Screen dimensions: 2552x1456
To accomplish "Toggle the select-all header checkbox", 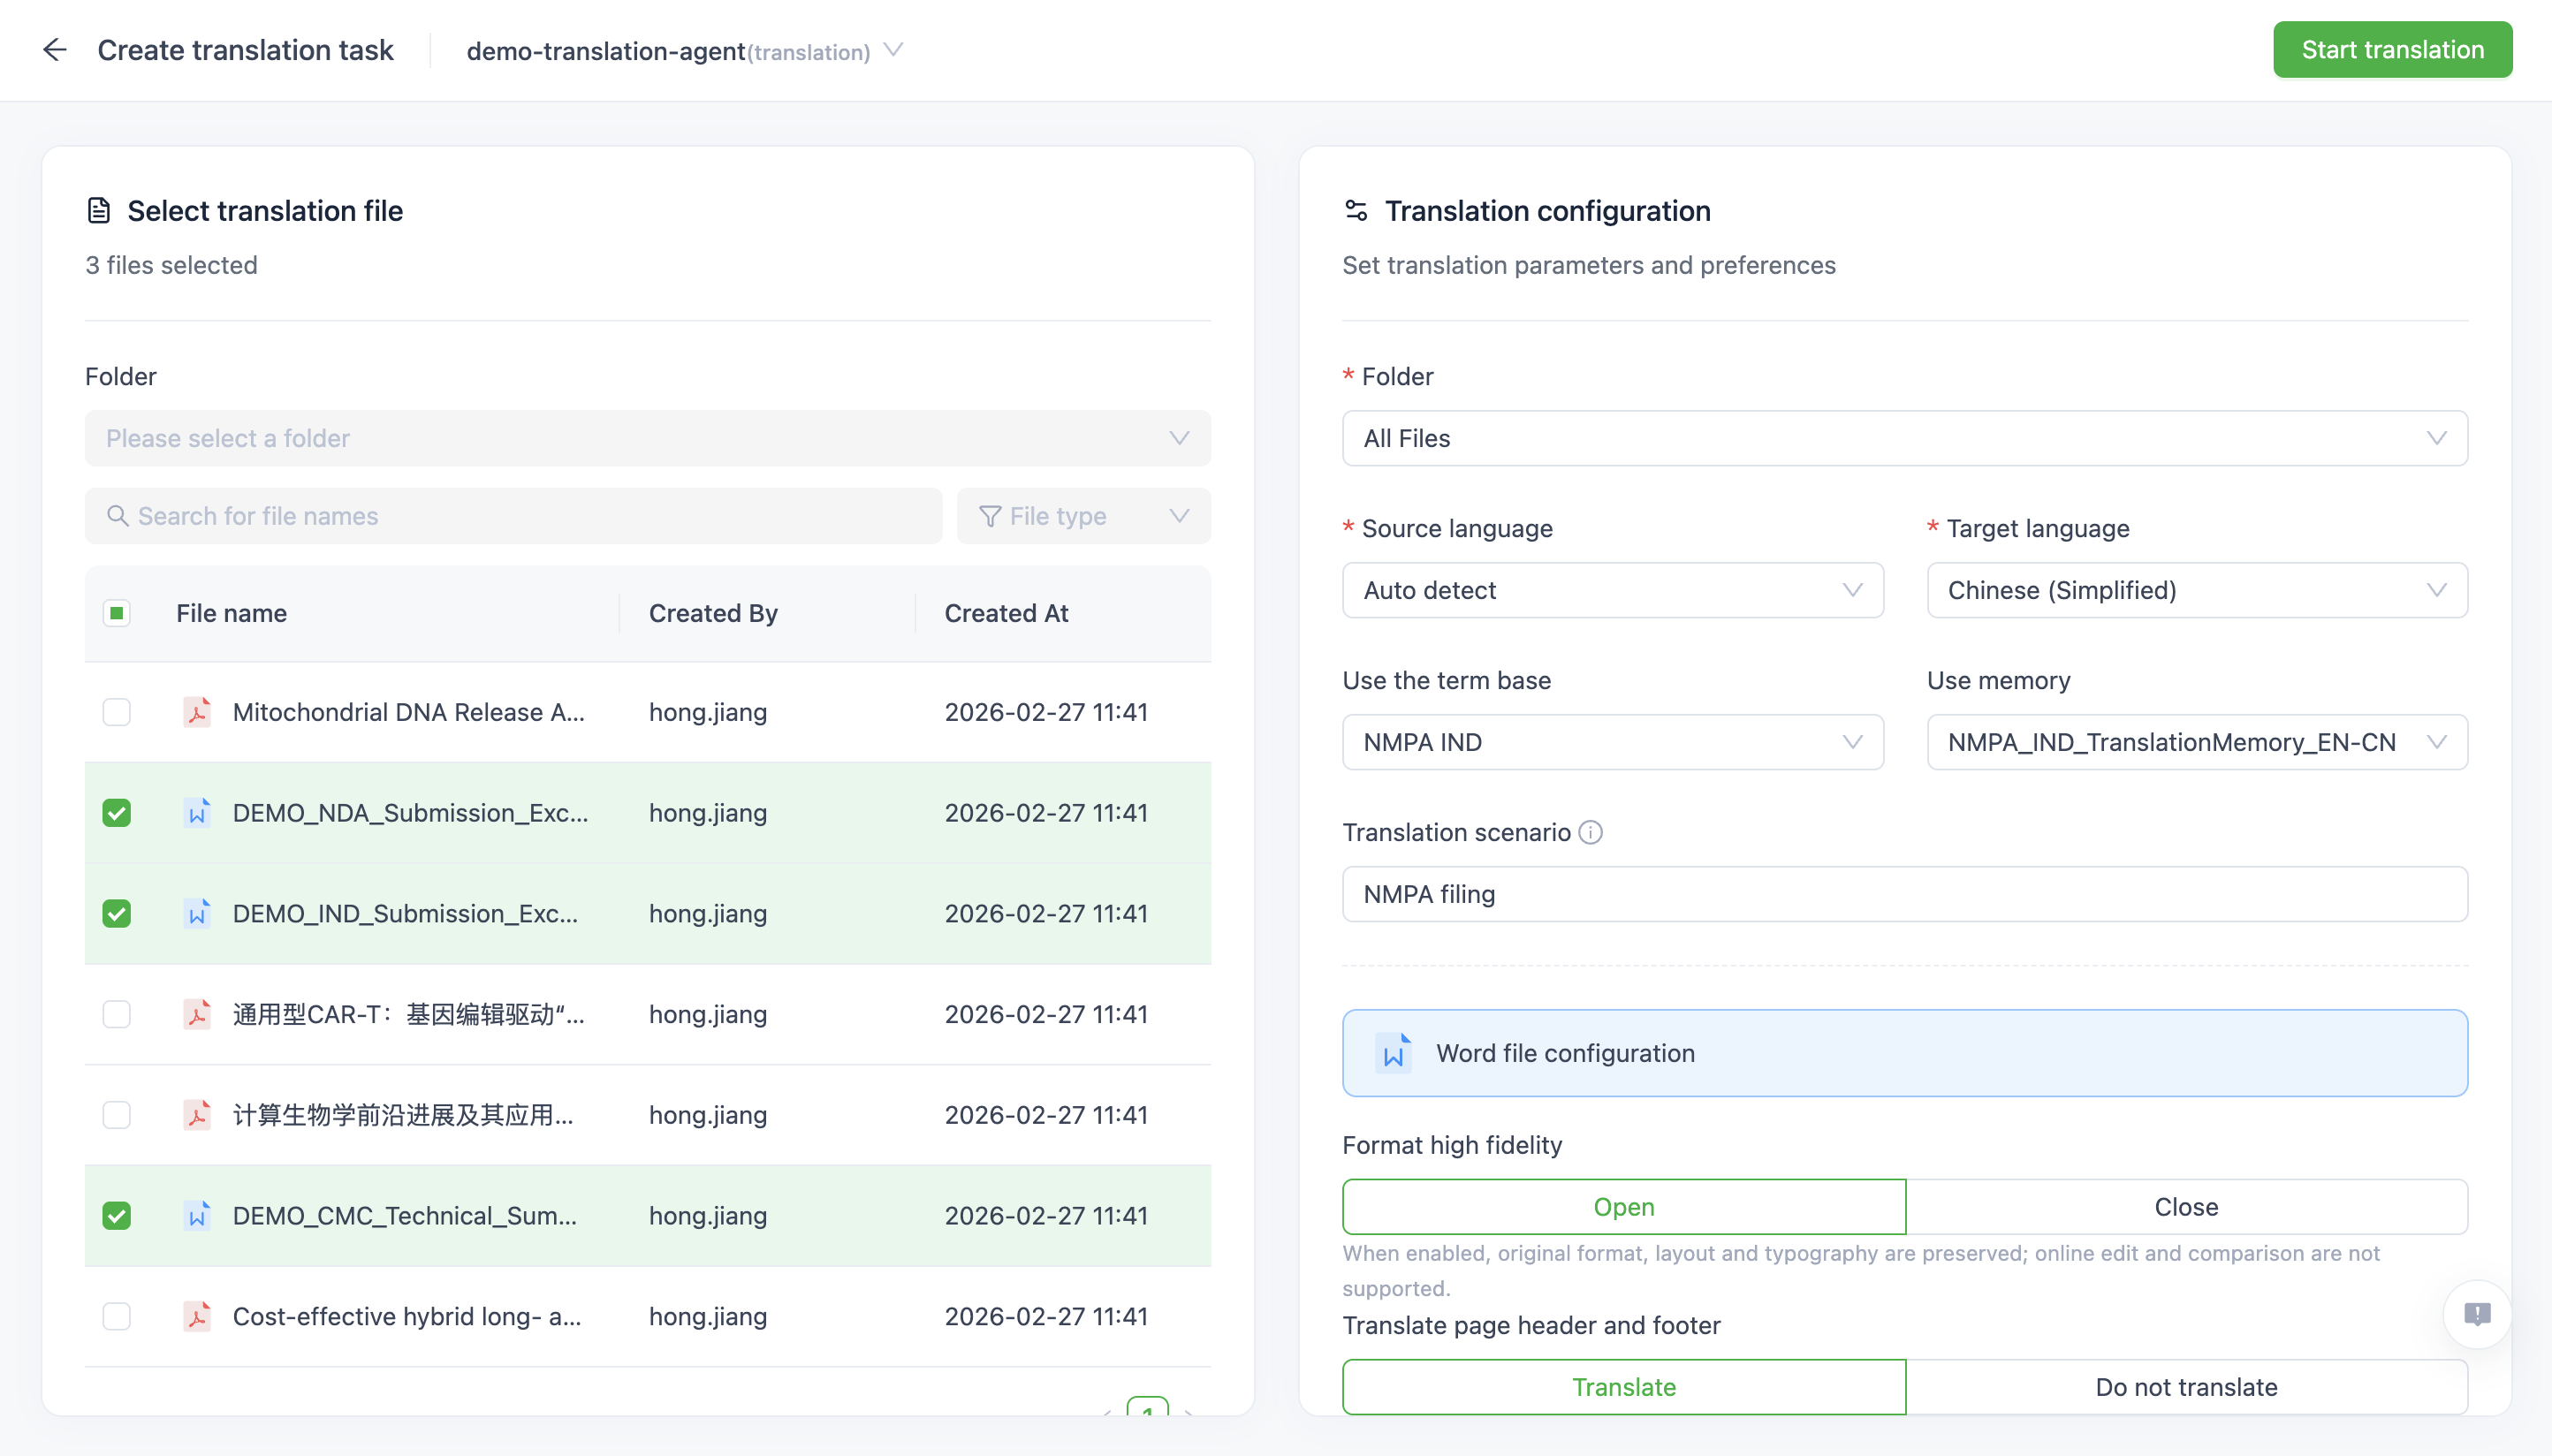I will (117, 613).
